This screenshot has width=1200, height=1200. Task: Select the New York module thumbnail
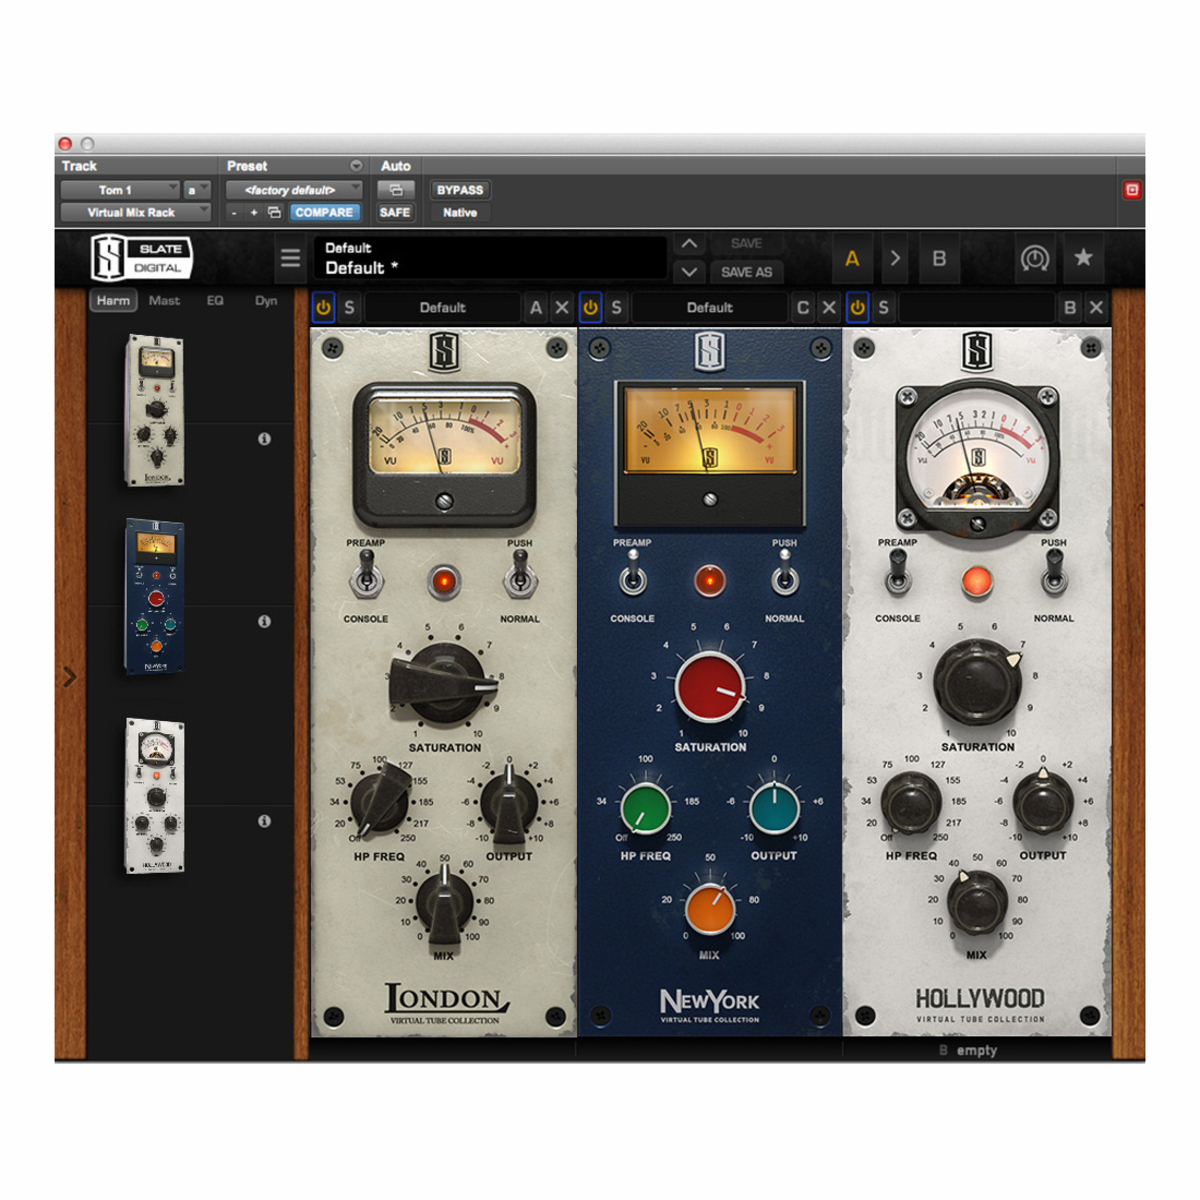pos(155,597)
